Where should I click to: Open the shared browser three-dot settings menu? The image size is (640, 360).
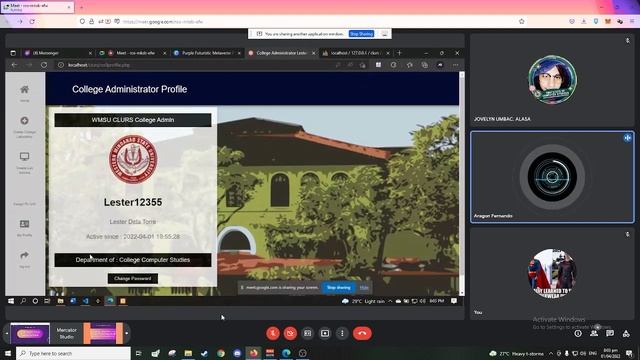pyautogui.click(x=456, y=65)
